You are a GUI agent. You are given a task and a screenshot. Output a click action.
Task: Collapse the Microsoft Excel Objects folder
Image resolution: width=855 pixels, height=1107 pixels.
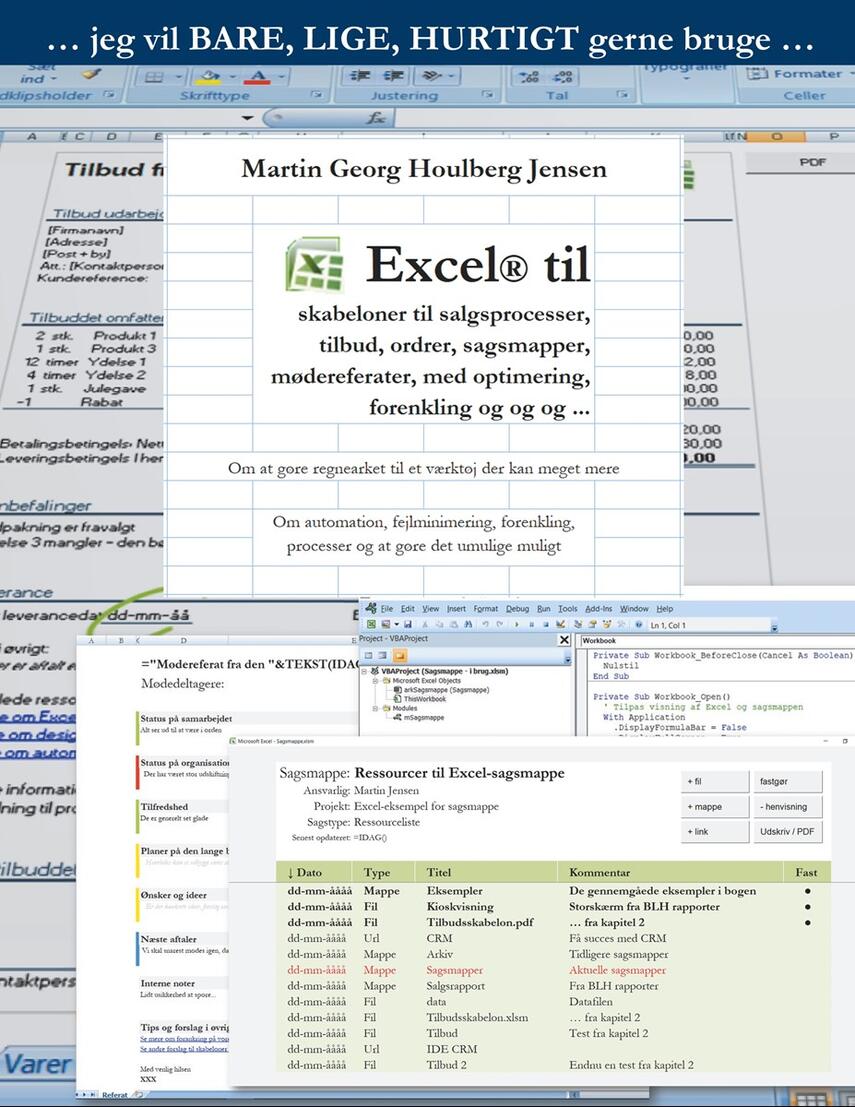tap(376, 681)
